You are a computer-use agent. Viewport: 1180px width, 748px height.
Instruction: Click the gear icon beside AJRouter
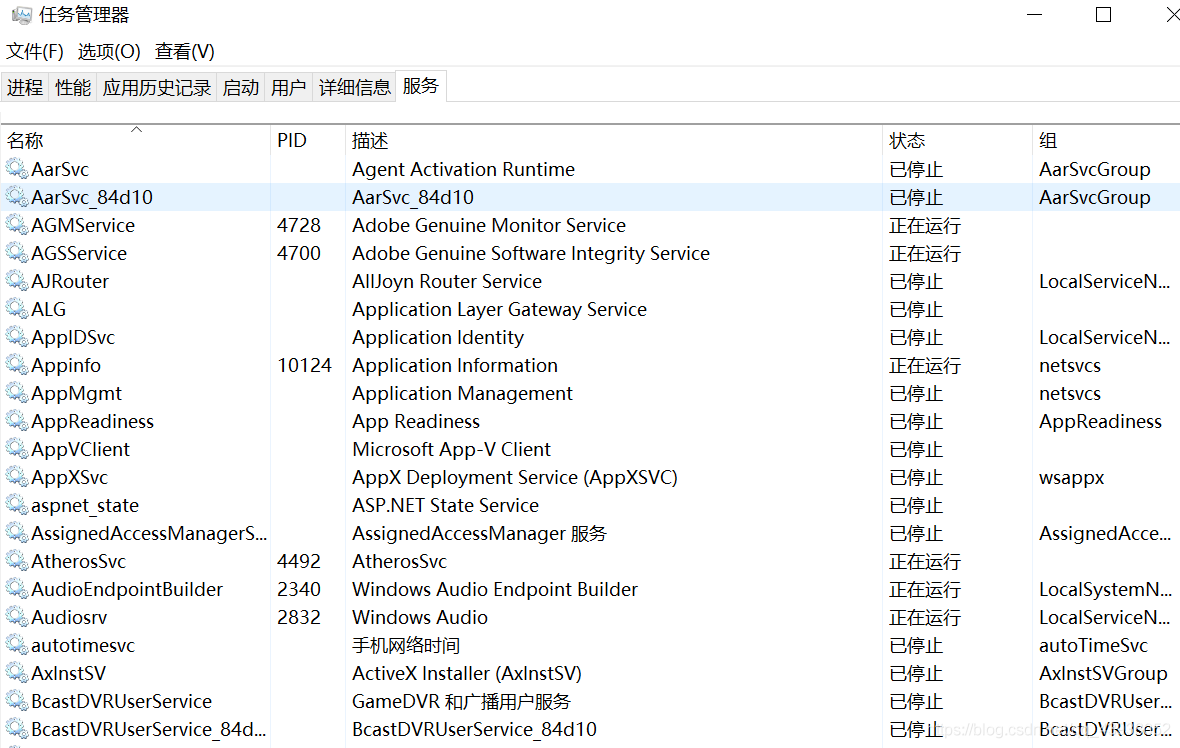[17, 281]
